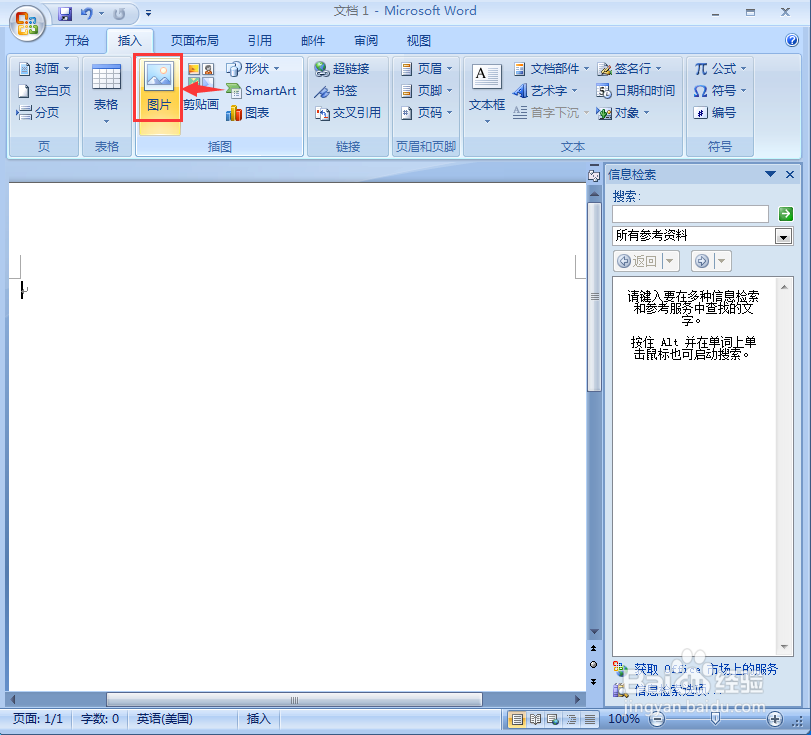Open the 页眉 header dropdown
Screen dimensions: 811x735
[426, 68]
